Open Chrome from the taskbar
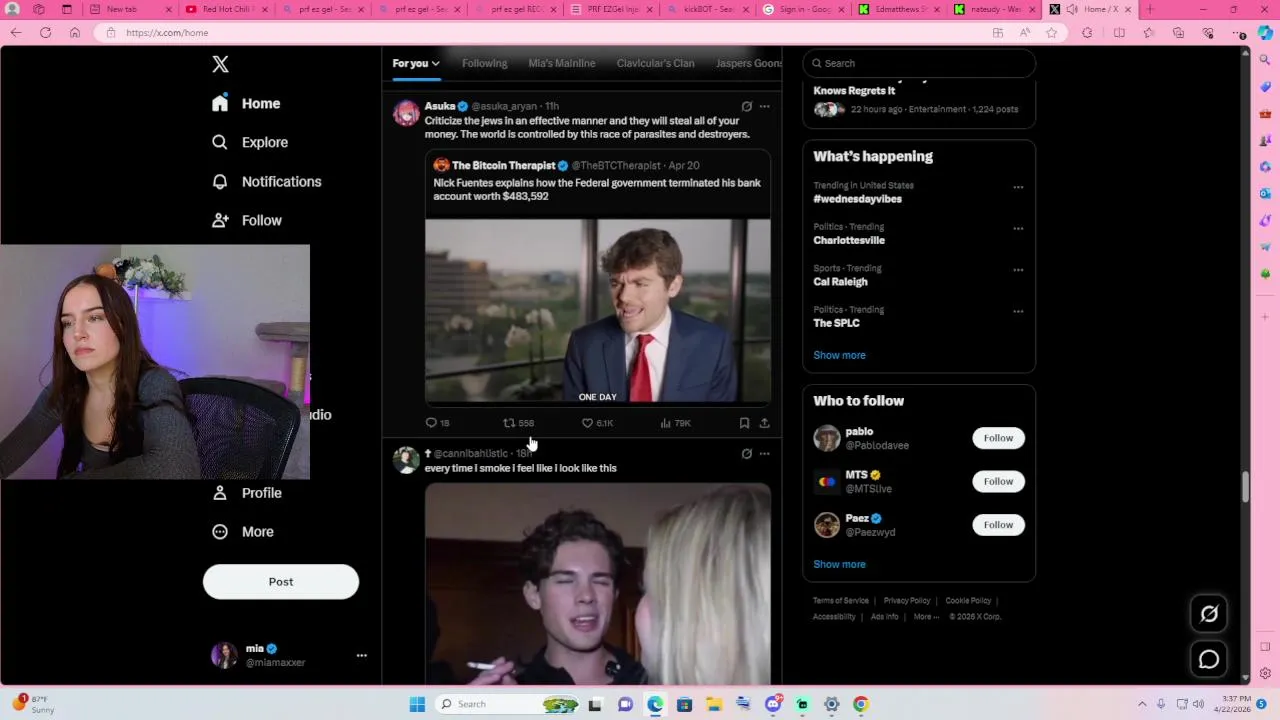The height and width of the screenshot is (720, 1280). 860,704
